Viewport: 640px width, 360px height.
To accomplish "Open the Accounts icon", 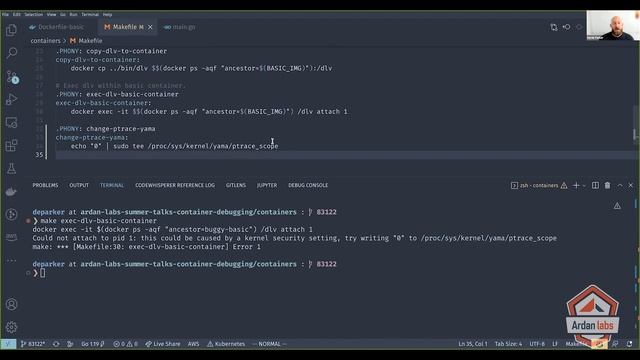I will tap(11, 304).
